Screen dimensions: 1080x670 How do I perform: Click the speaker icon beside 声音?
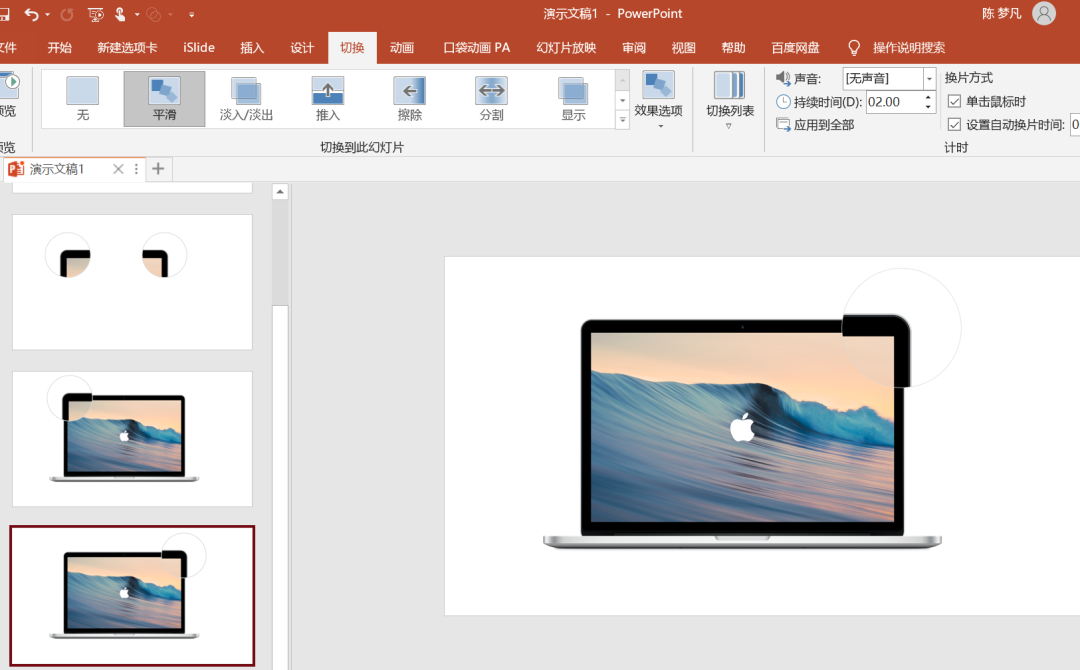coord(783,78)
